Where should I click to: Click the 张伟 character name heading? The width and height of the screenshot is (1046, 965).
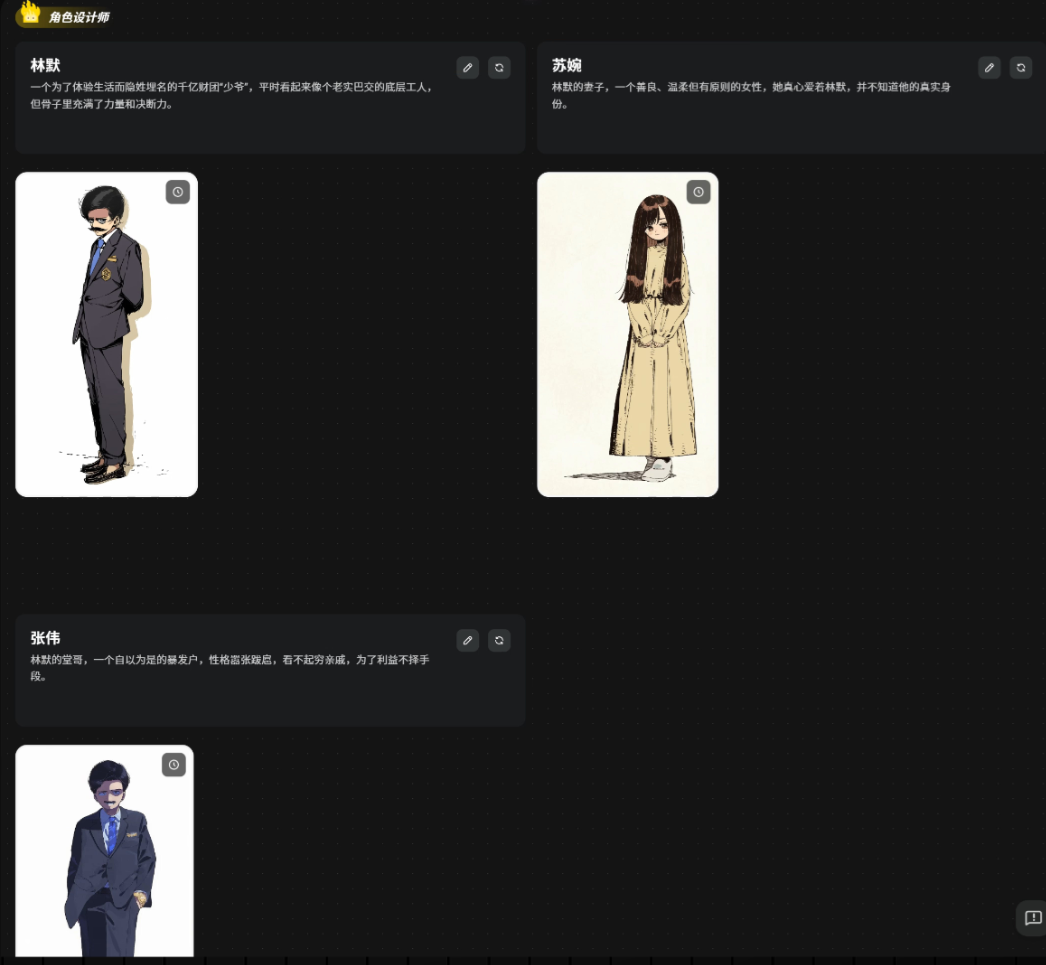click(x=45, y=638)
